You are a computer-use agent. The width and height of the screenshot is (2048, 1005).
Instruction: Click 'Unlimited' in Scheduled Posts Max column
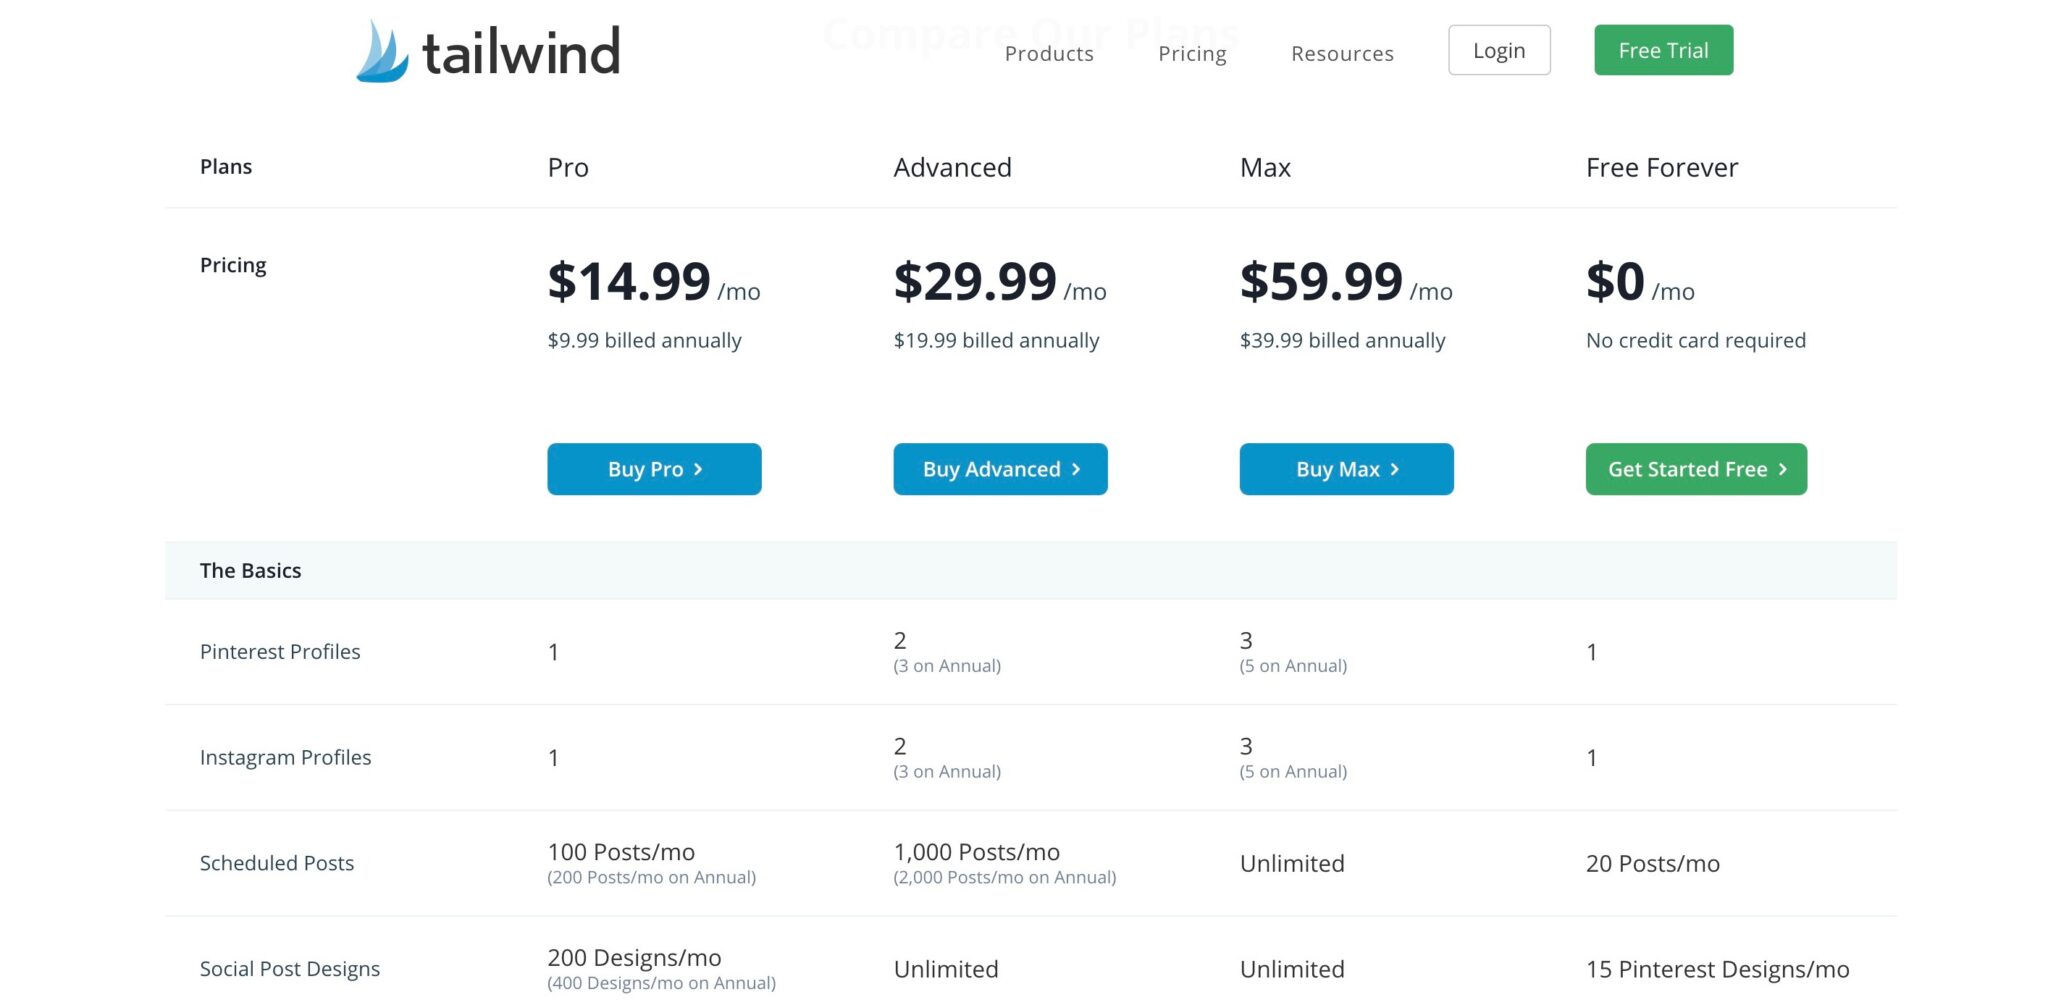click(x=1291, y=863)
